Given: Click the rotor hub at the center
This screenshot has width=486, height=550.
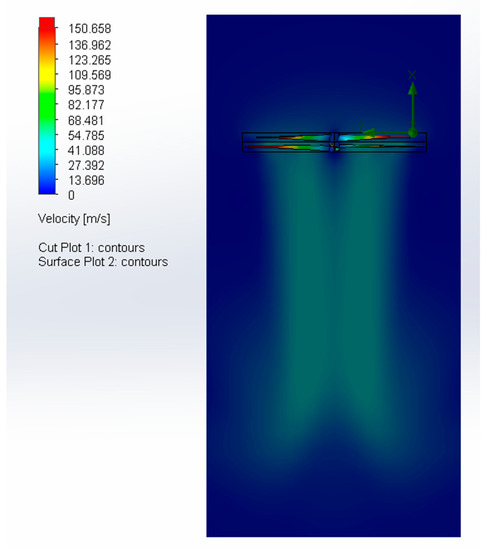Looking at the screenshot, I should [334, 142].
